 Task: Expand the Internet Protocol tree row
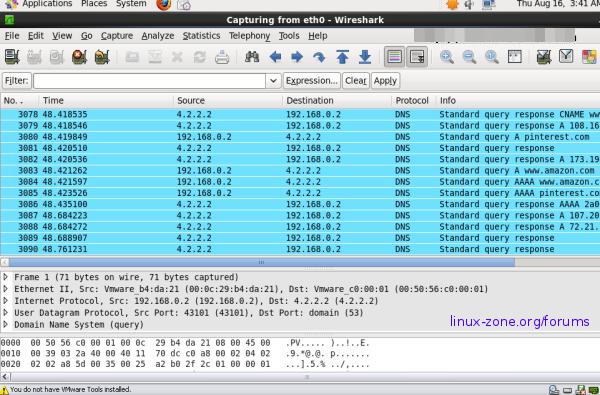coord(5,300)
